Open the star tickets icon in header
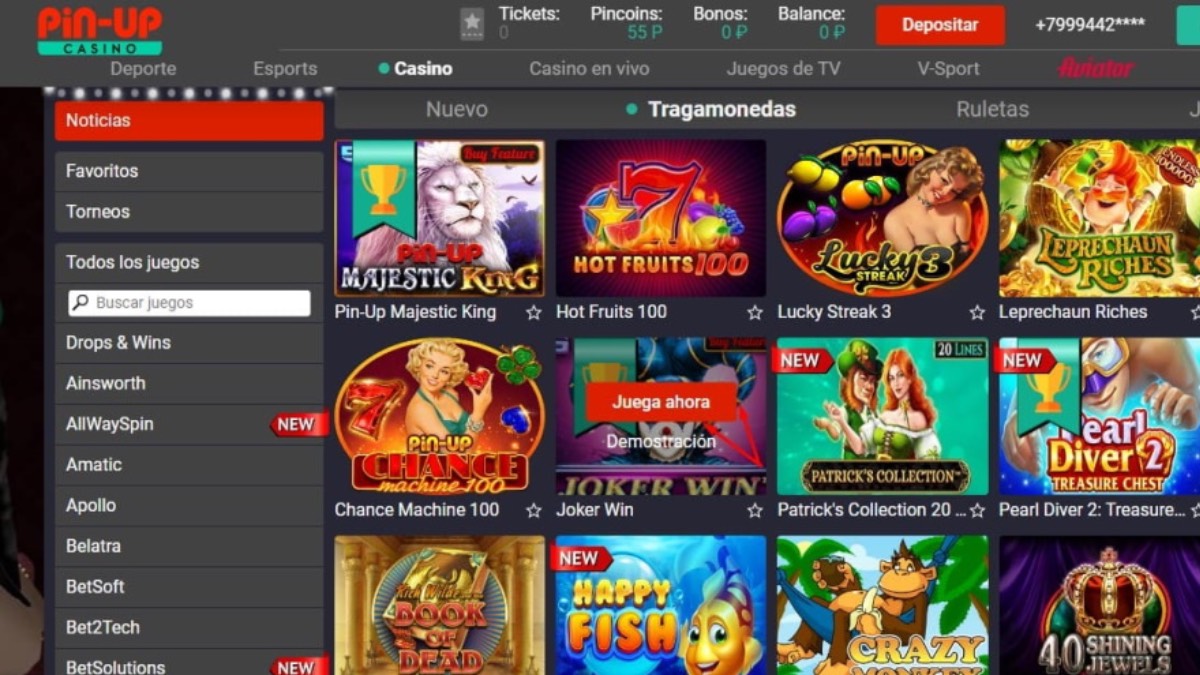The width and height of the screenshot is (1200, 675). click(472, 24)
